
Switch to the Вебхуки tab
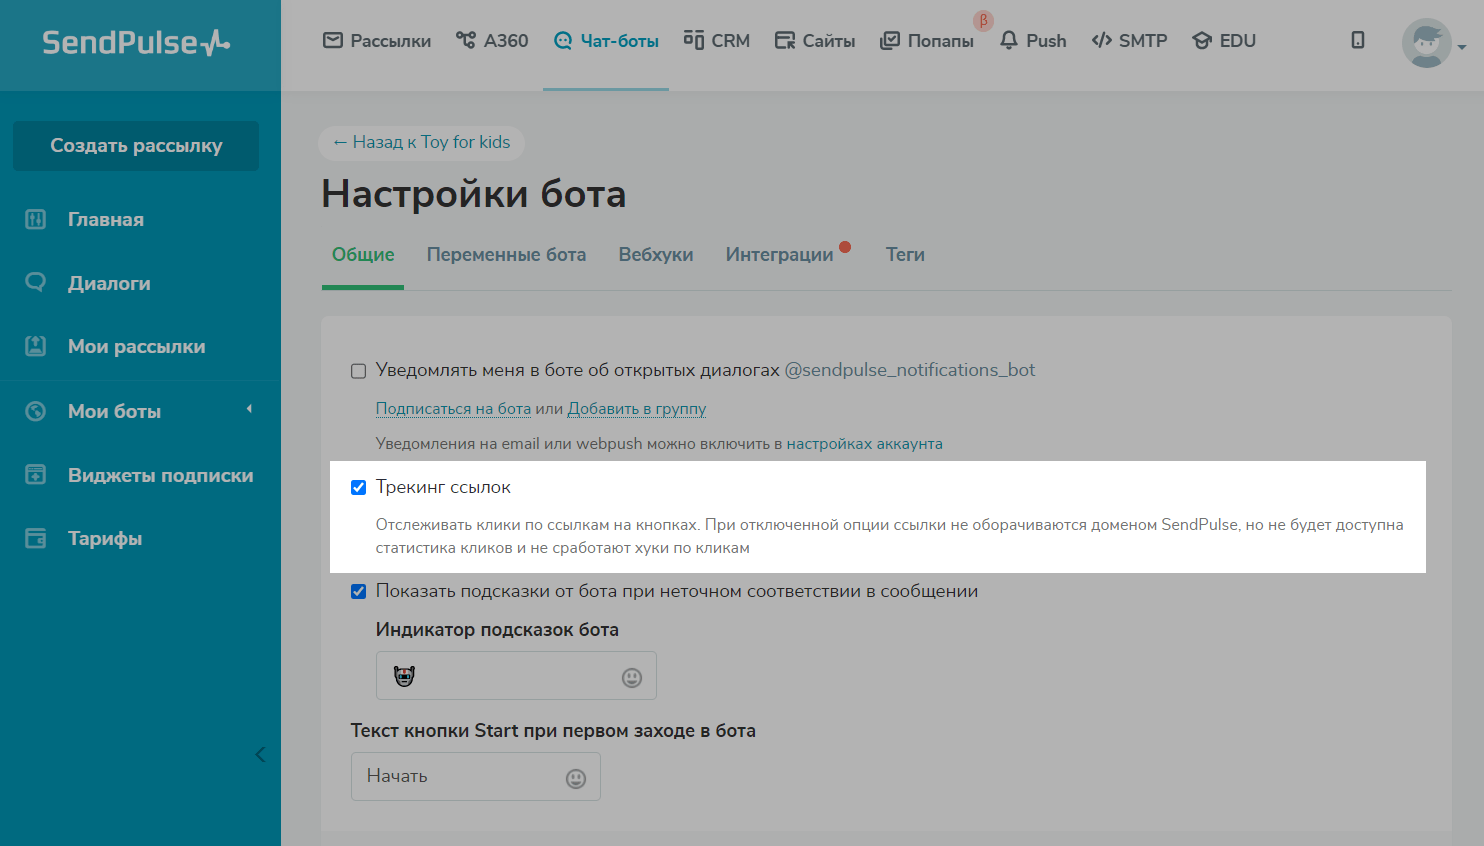point(655,255)
